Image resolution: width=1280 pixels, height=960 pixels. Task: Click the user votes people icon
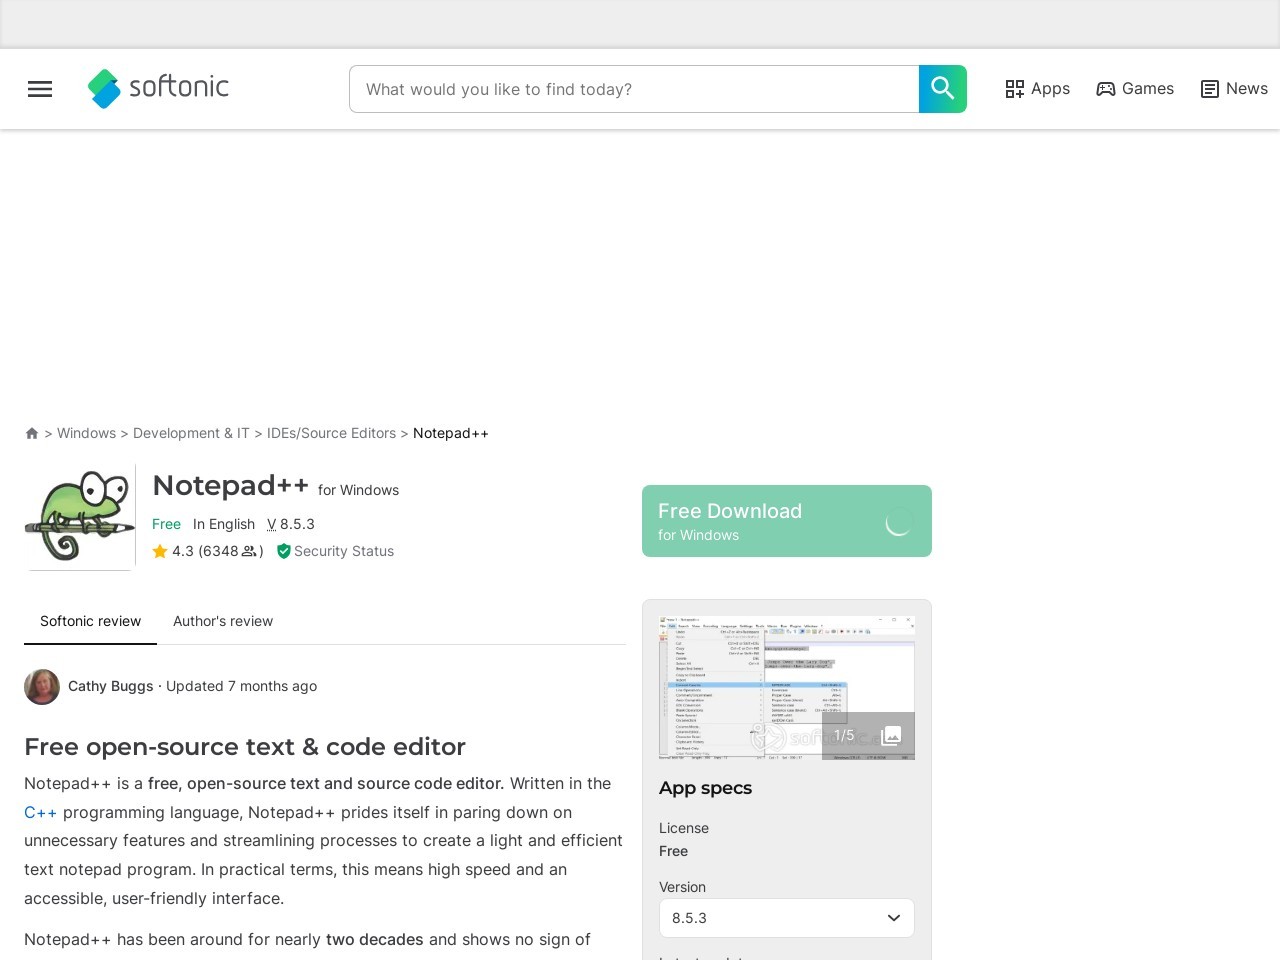pyautogui.click(x=249, y=551)
